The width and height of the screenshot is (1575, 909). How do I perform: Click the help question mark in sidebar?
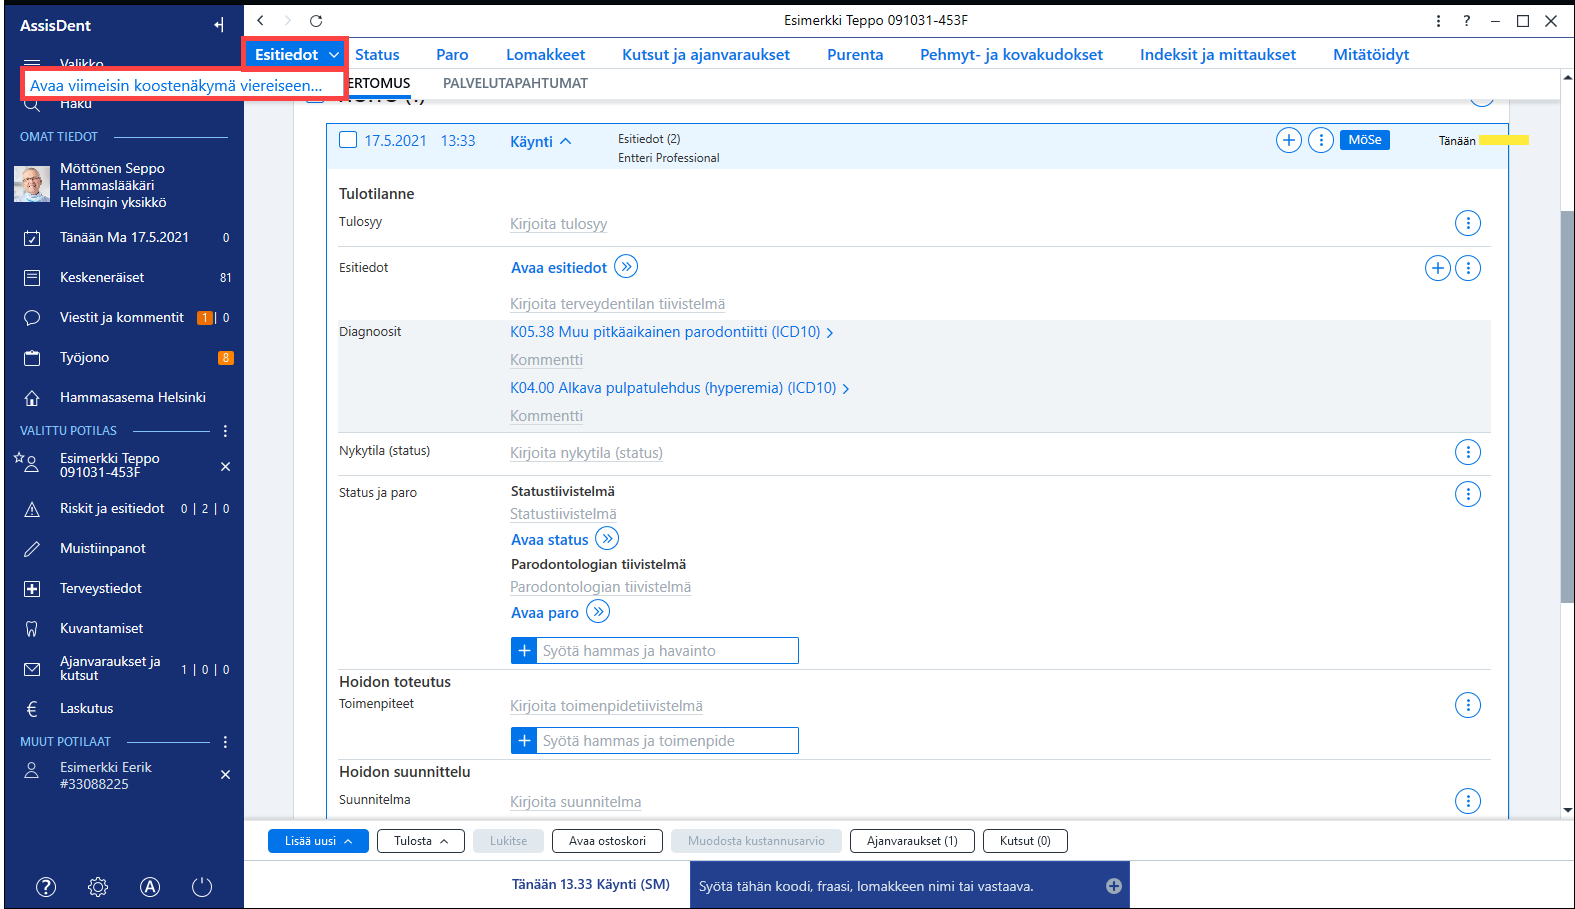46,887
